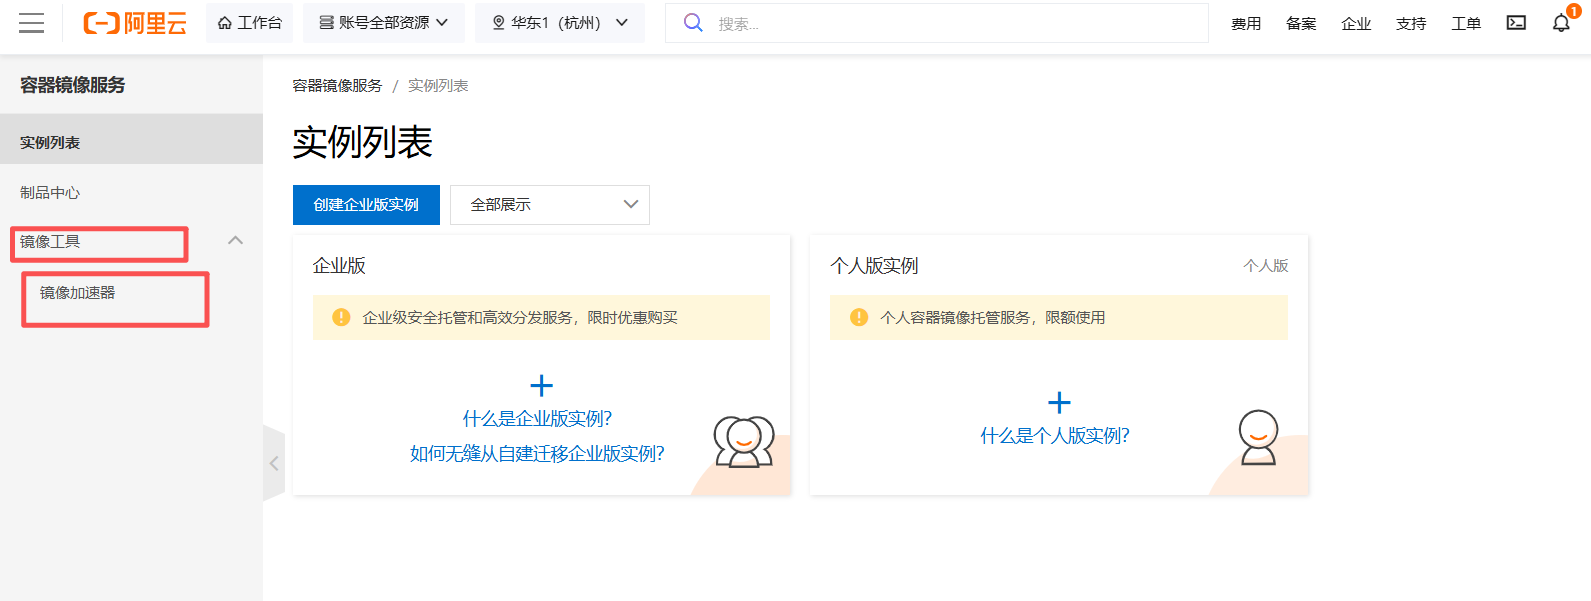The height and width of the screenshot is (601, 1591).
Task: Open the 什么是企业版实例? link
Action: (537, 419)
